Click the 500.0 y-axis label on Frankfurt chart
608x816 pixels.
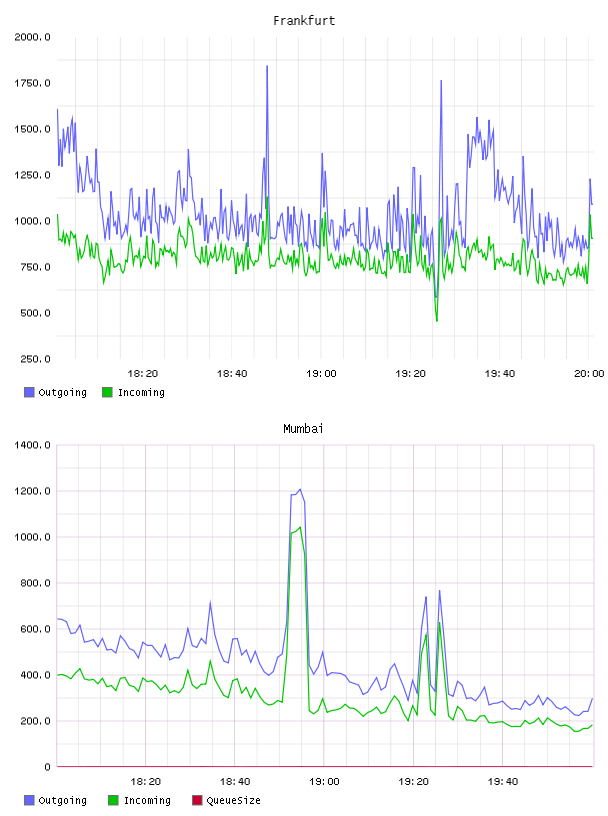point(35,313)
